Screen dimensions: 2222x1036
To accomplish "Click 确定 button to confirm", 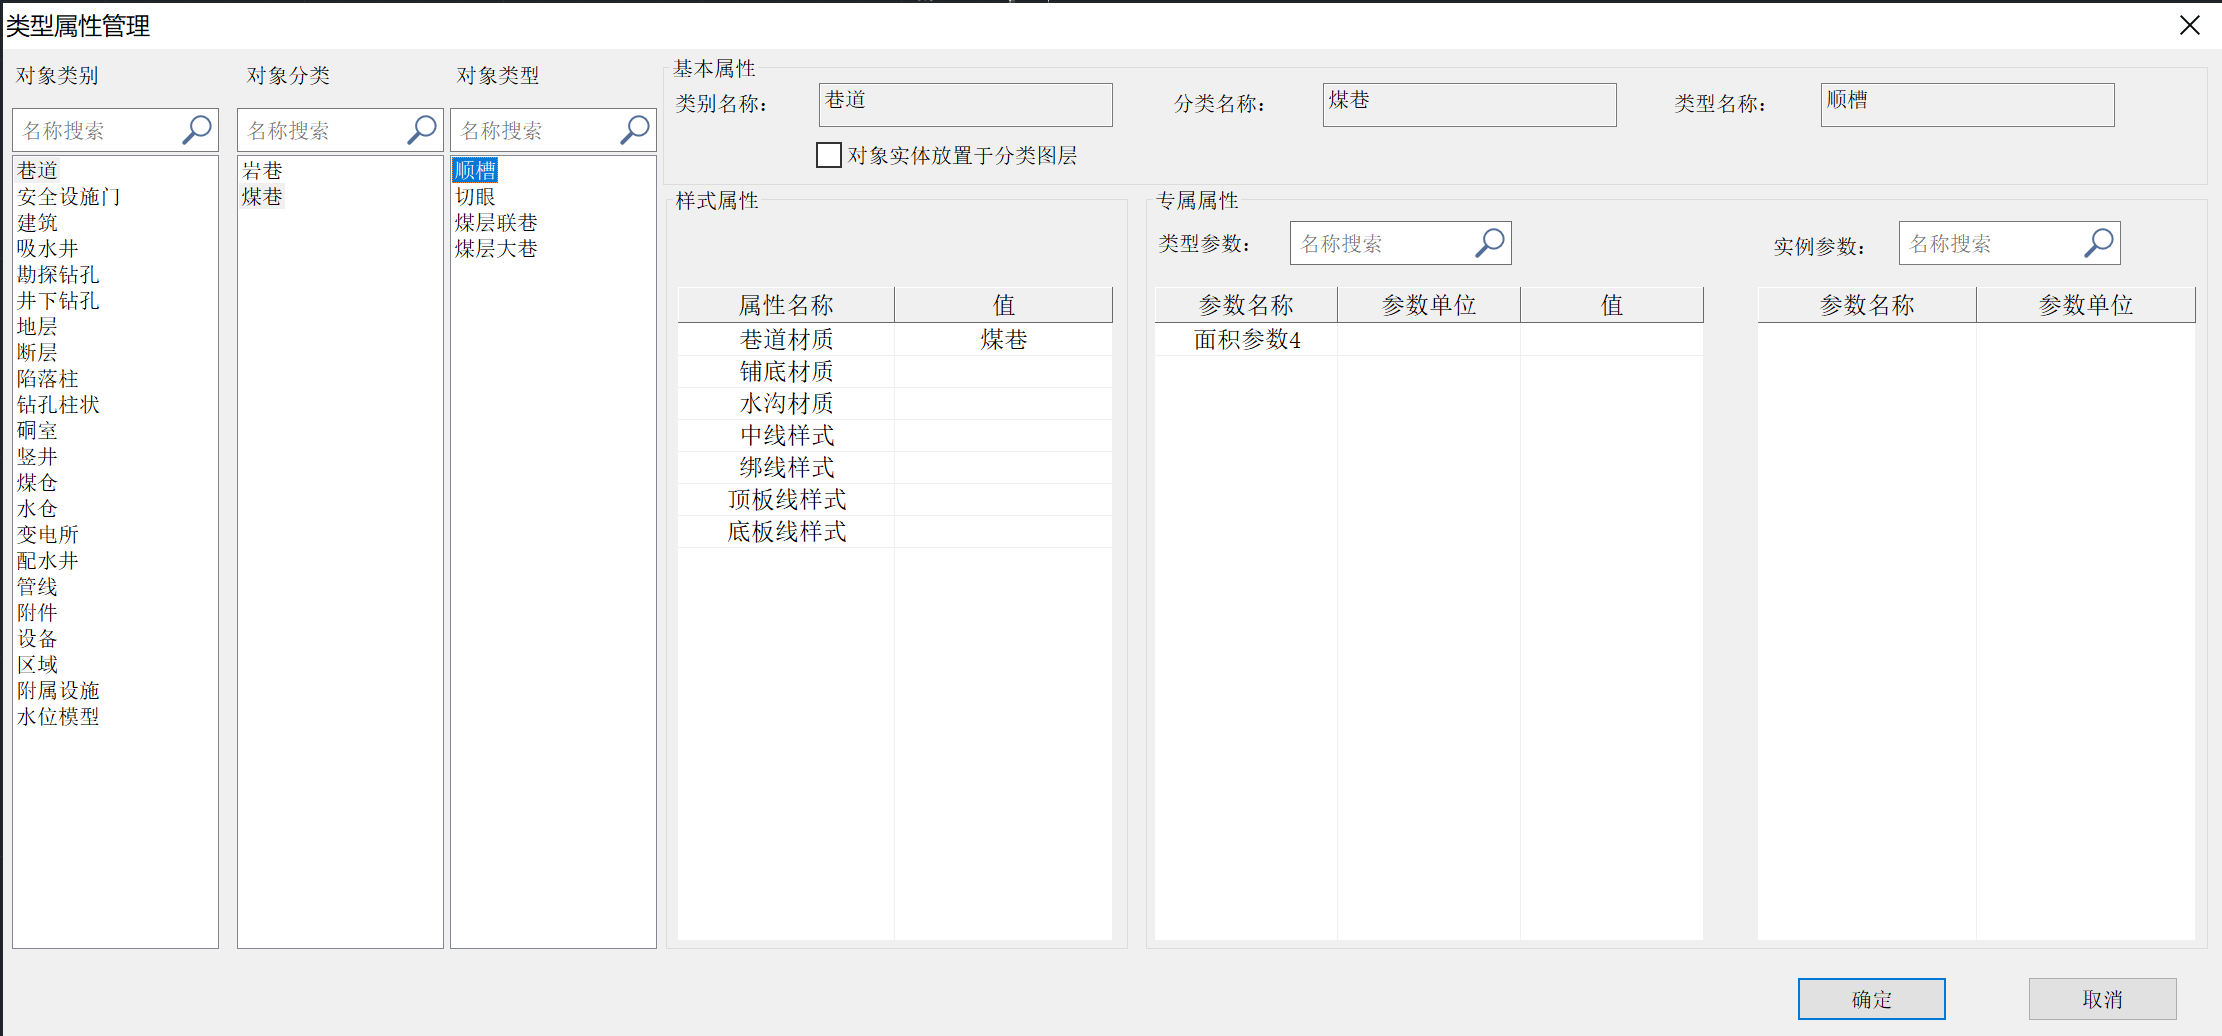I will click(1871, 999).
